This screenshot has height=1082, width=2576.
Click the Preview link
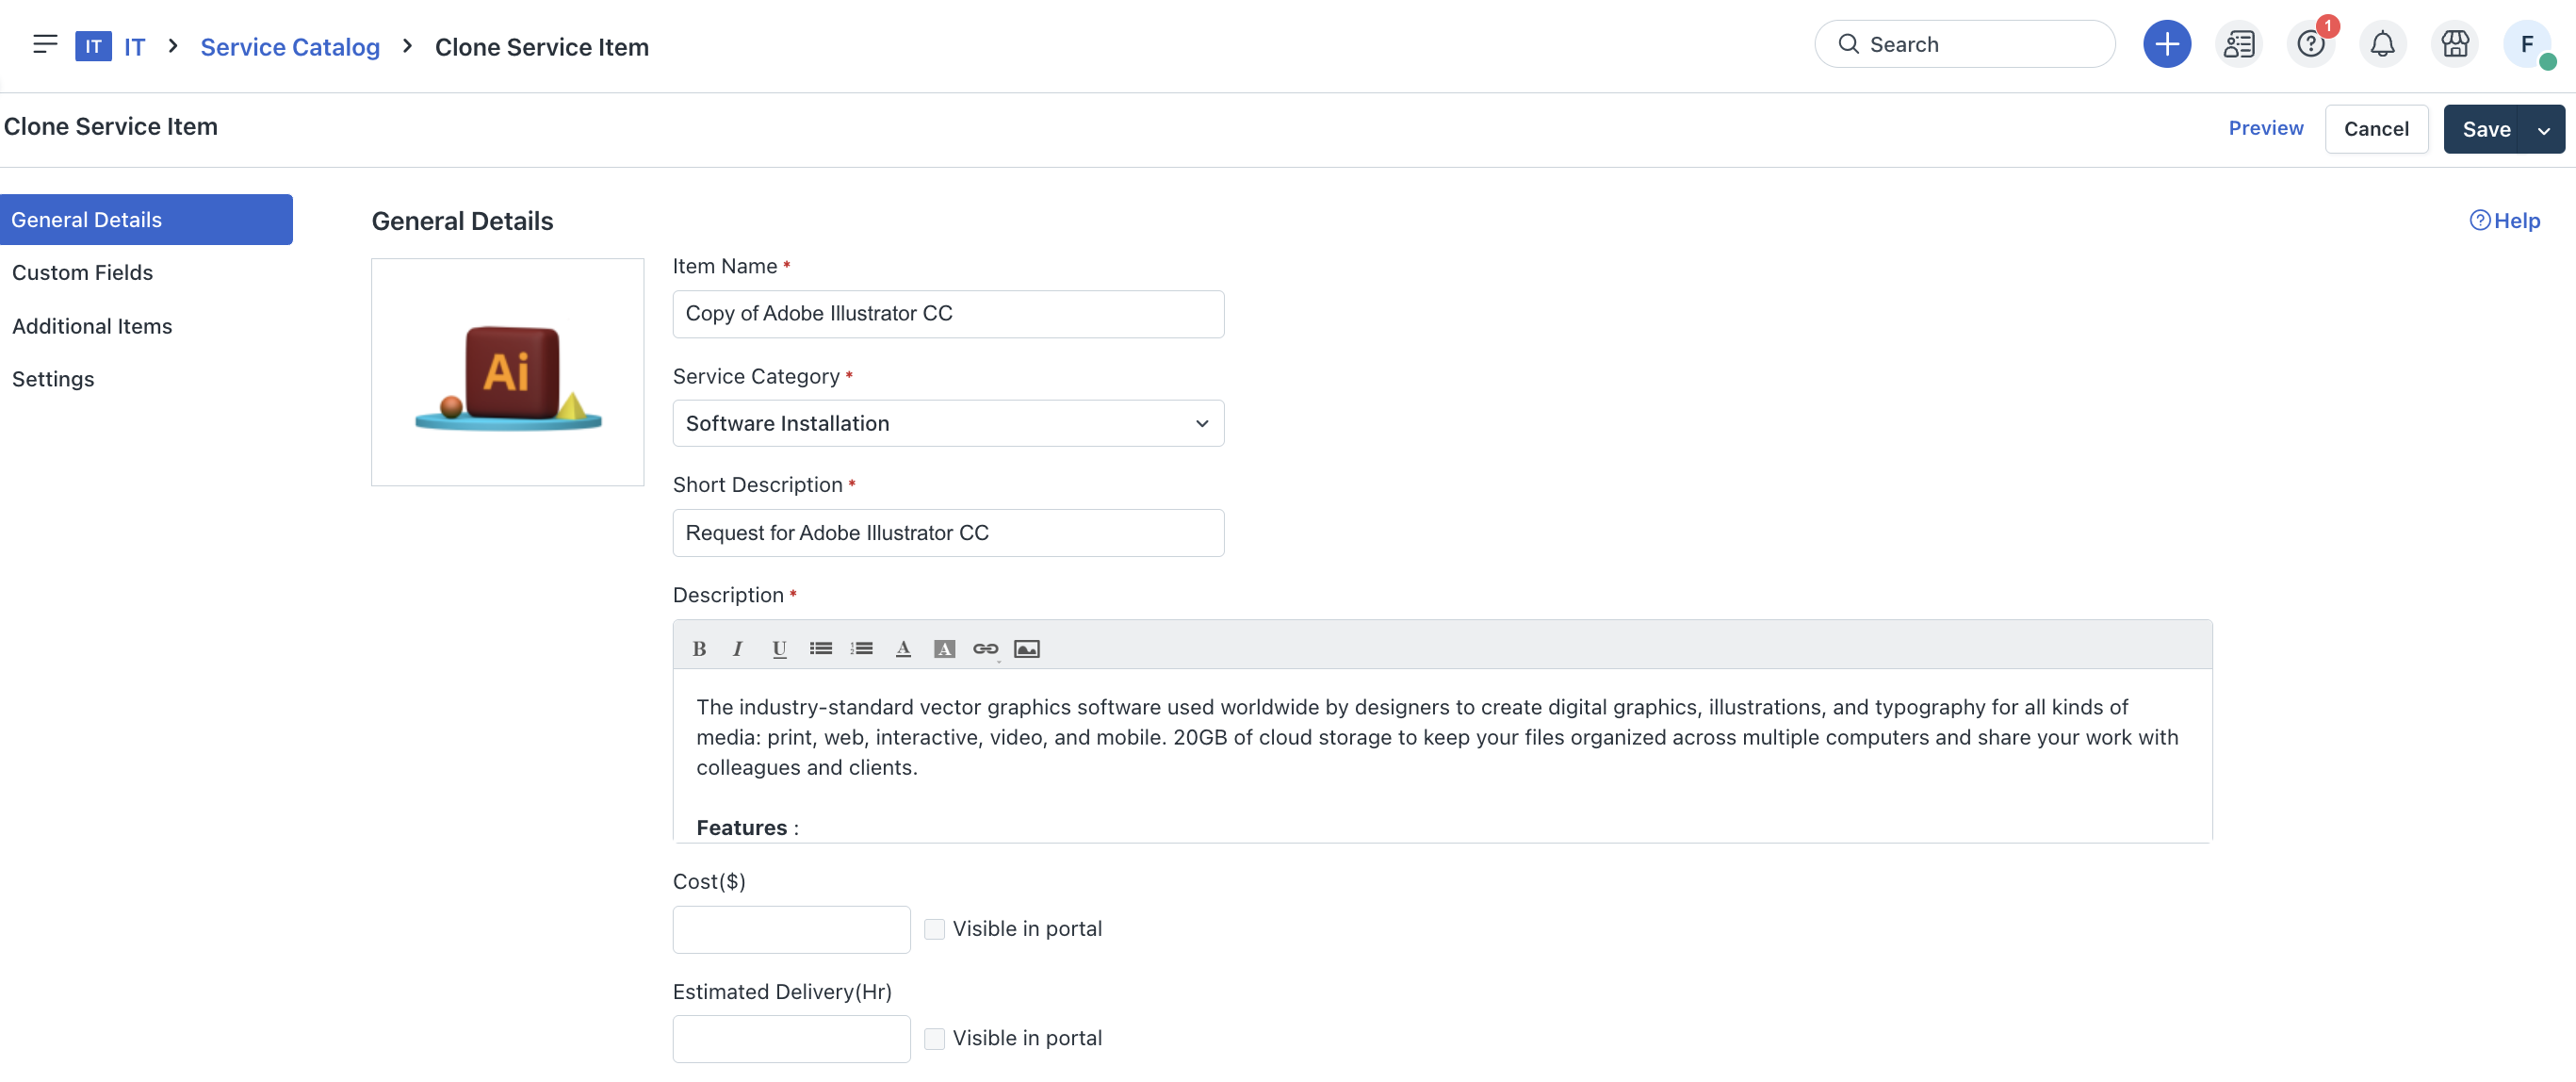coord(2265,128)
